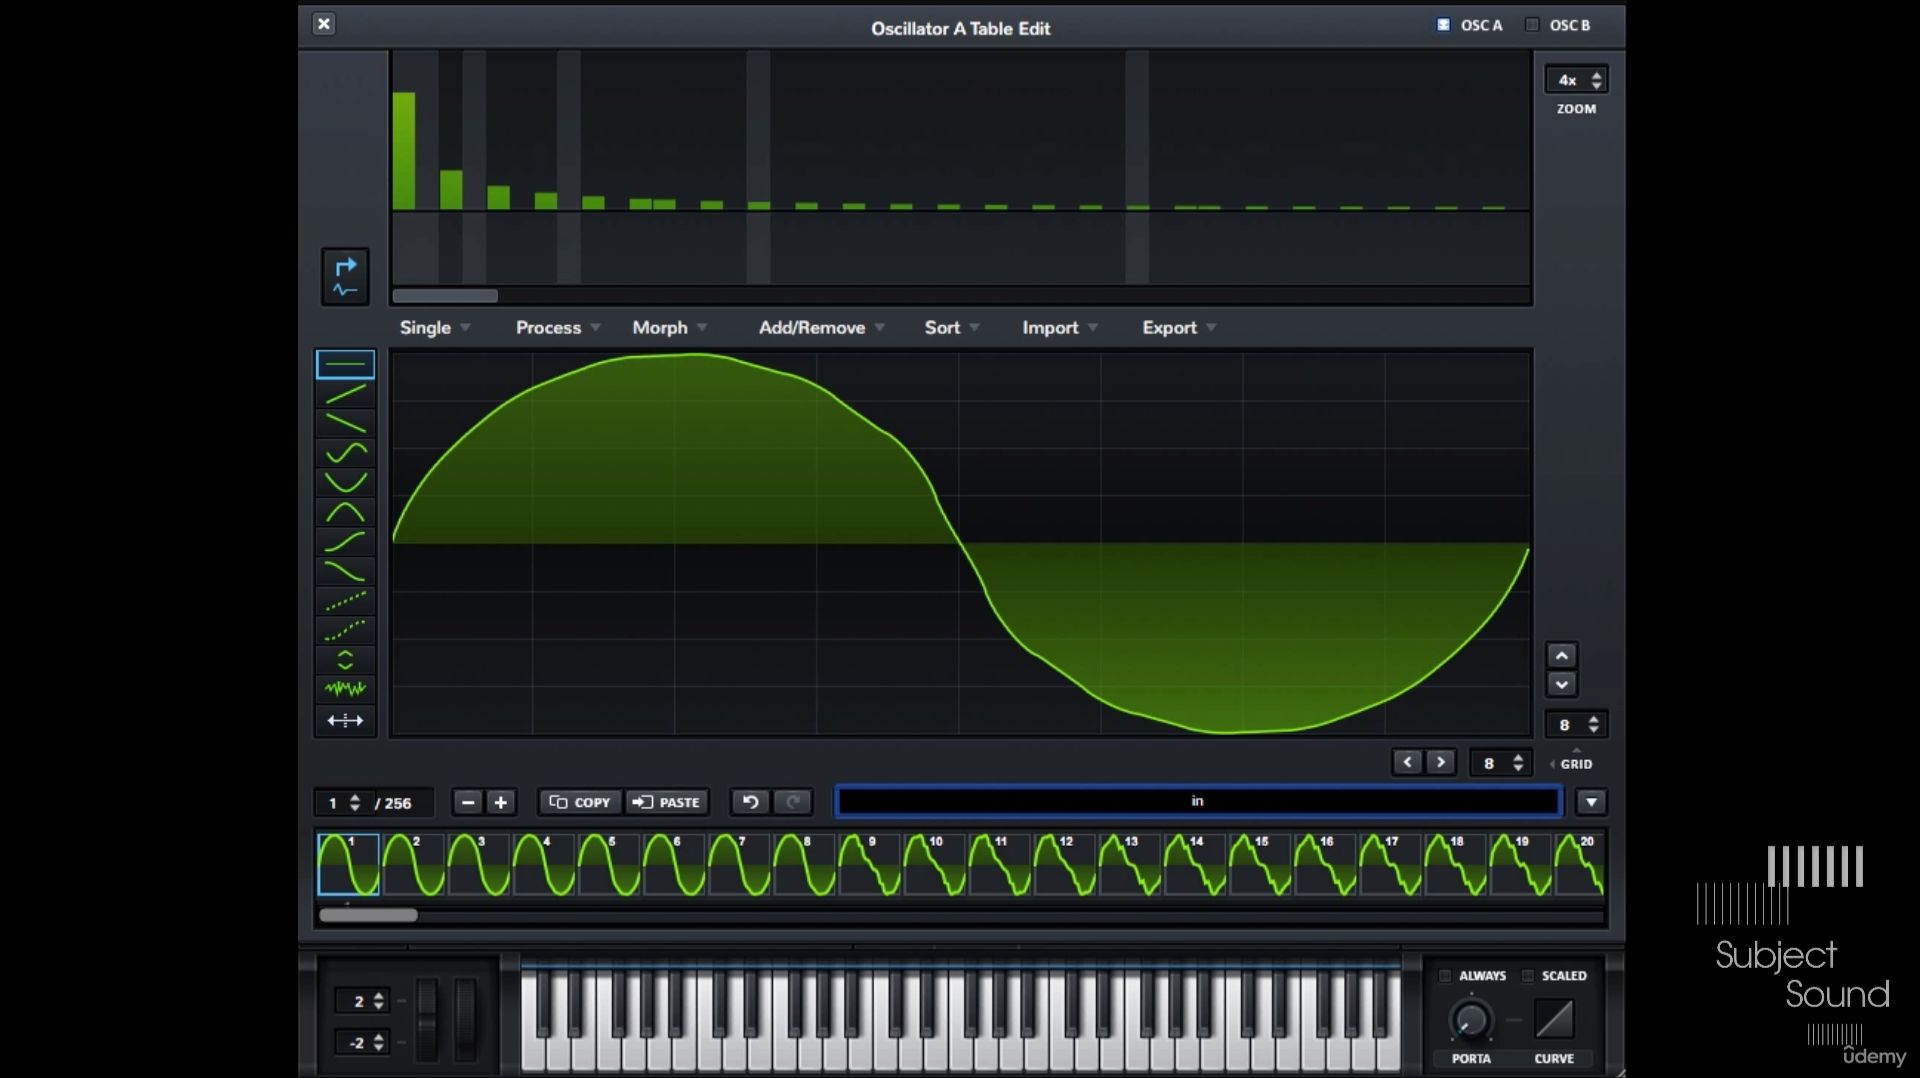The height and width of the screenshot is (1078, 1920).
Task: Shift waveform phase right with the arrow
Action: (x=1440, y=762)
